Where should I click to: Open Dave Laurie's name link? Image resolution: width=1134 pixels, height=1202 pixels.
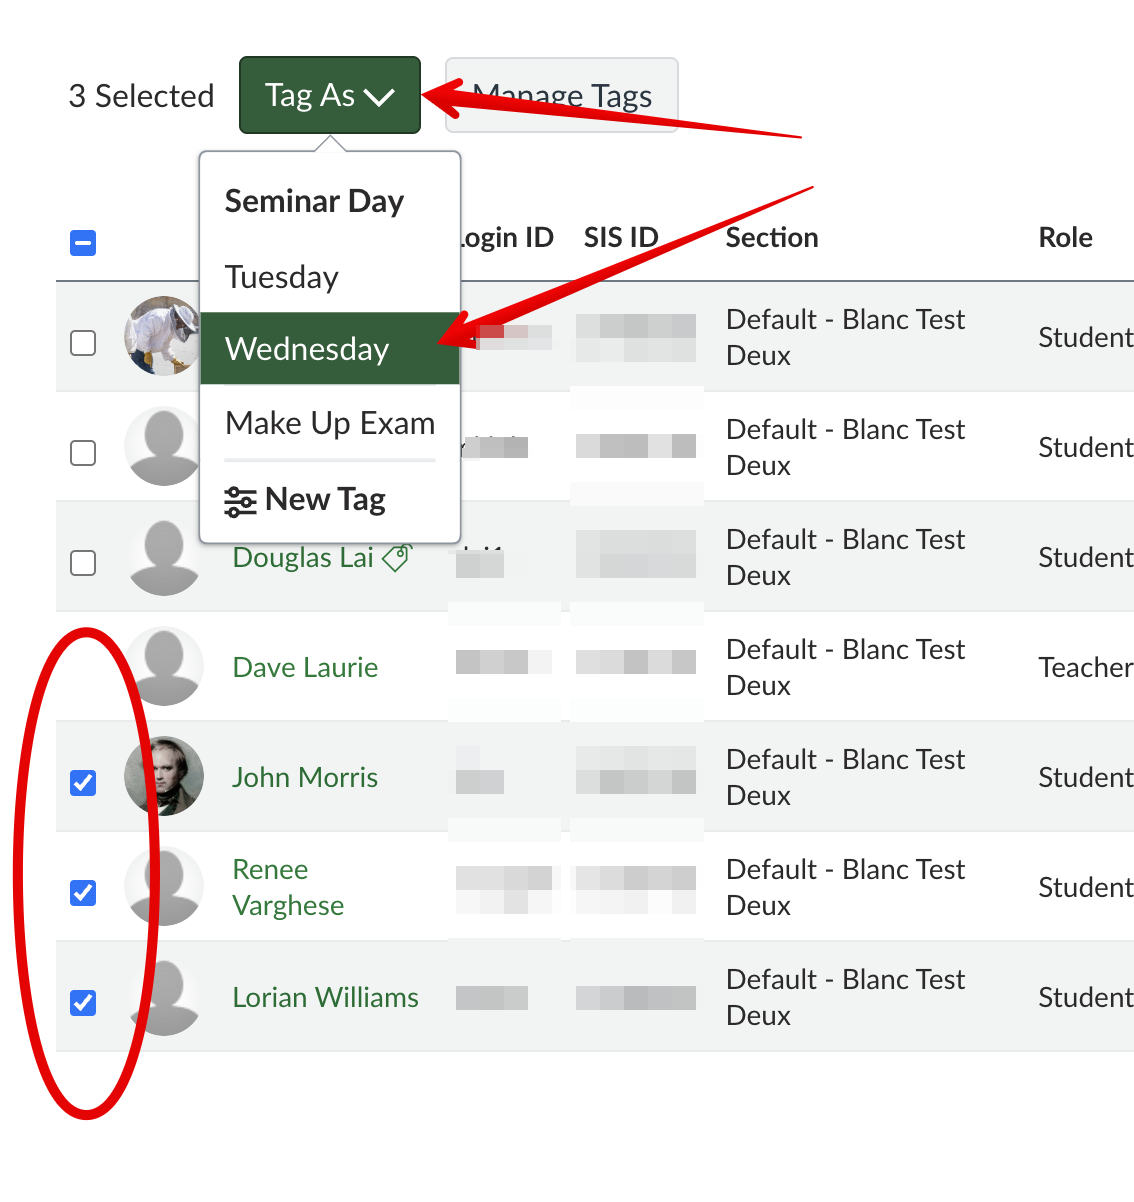point(305,667)
